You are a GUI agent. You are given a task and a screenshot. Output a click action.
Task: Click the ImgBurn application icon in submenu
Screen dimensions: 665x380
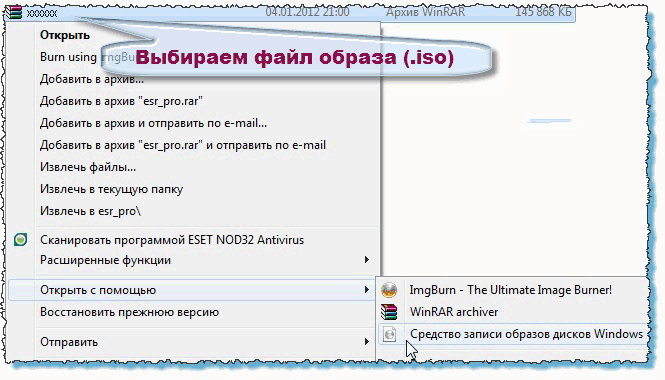pos(389,290)
